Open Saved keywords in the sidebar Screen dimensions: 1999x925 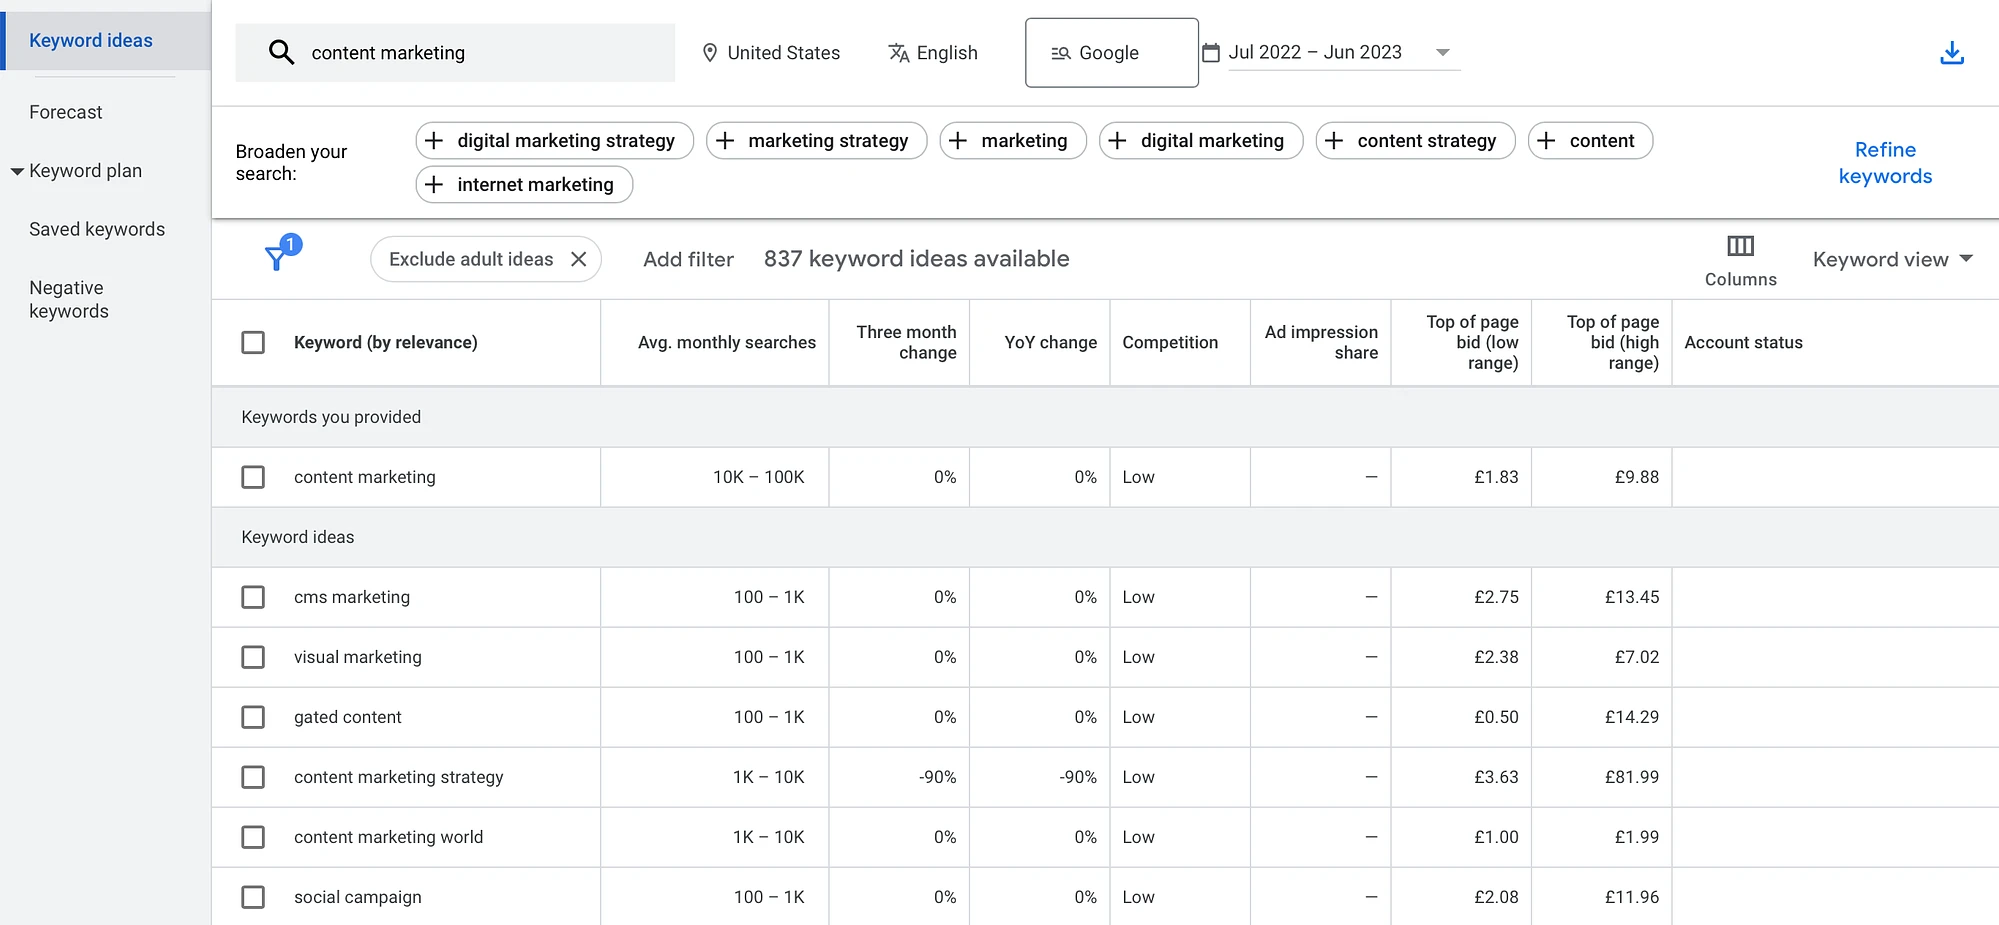click(97, 229)
